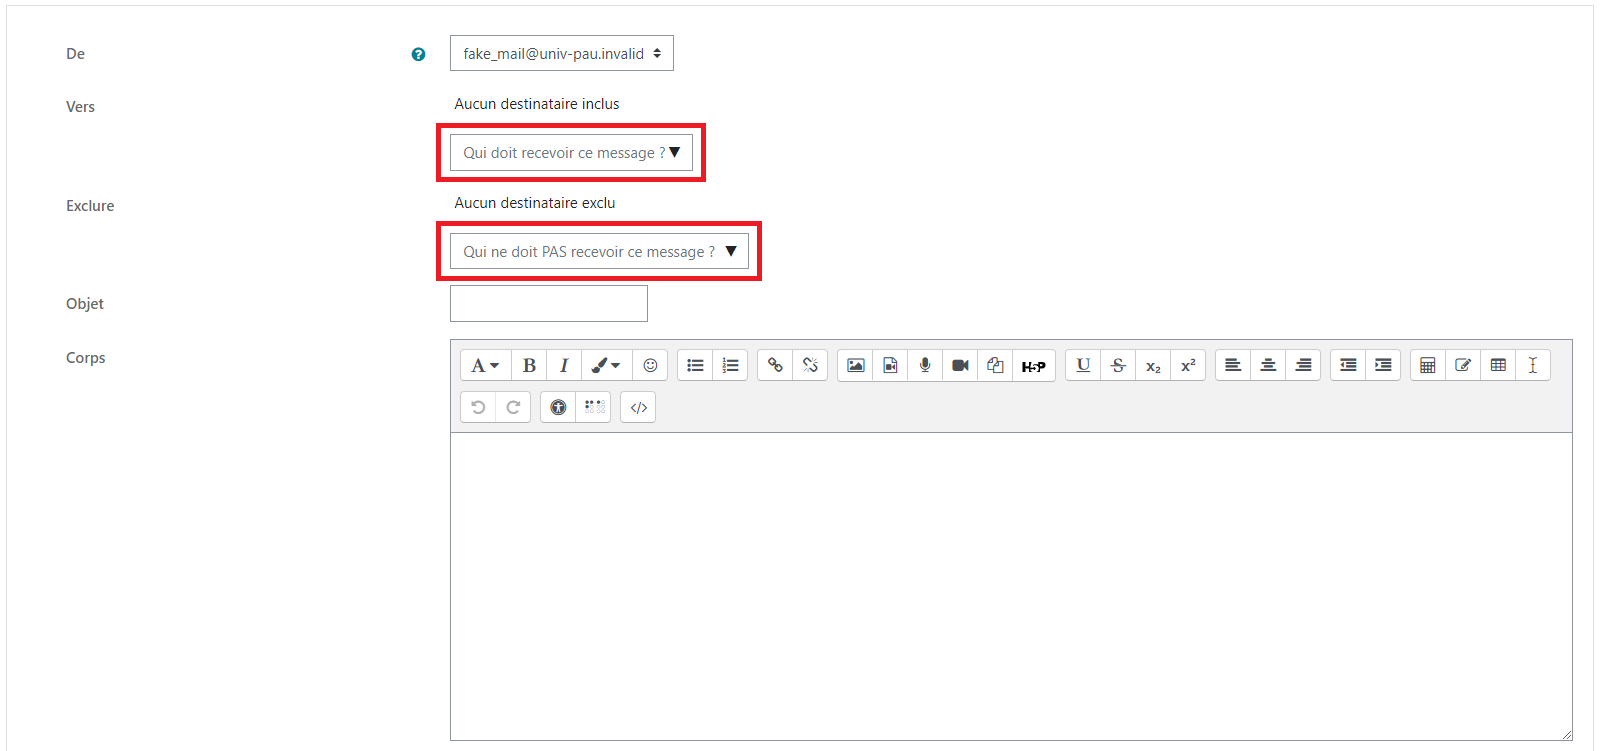Open the De sender email dropdown
This screenshot has width=1600, height=751.
562,53
